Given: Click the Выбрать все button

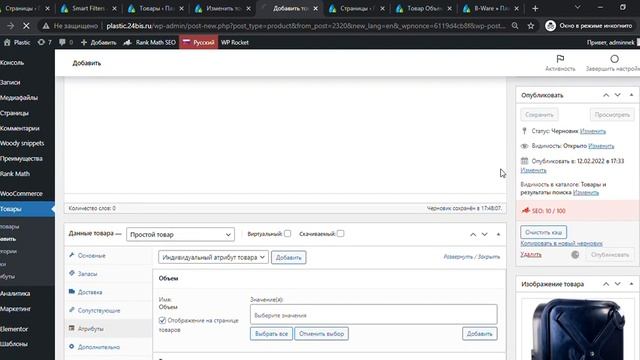Looking at the screenshot, I should pos(271,333).
